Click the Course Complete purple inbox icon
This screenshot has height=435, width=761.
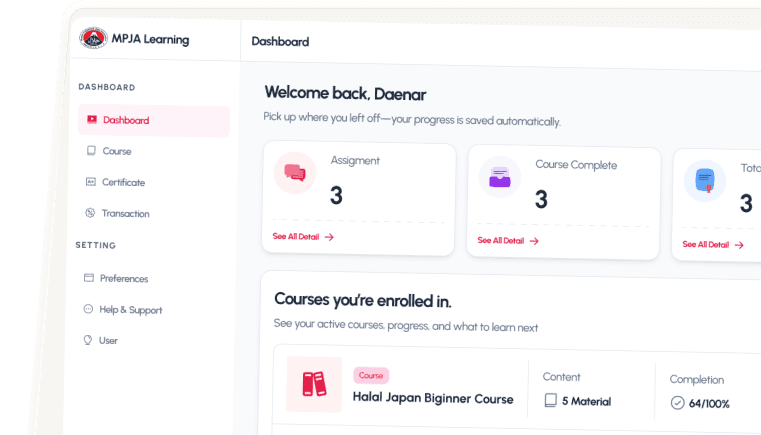500,177
